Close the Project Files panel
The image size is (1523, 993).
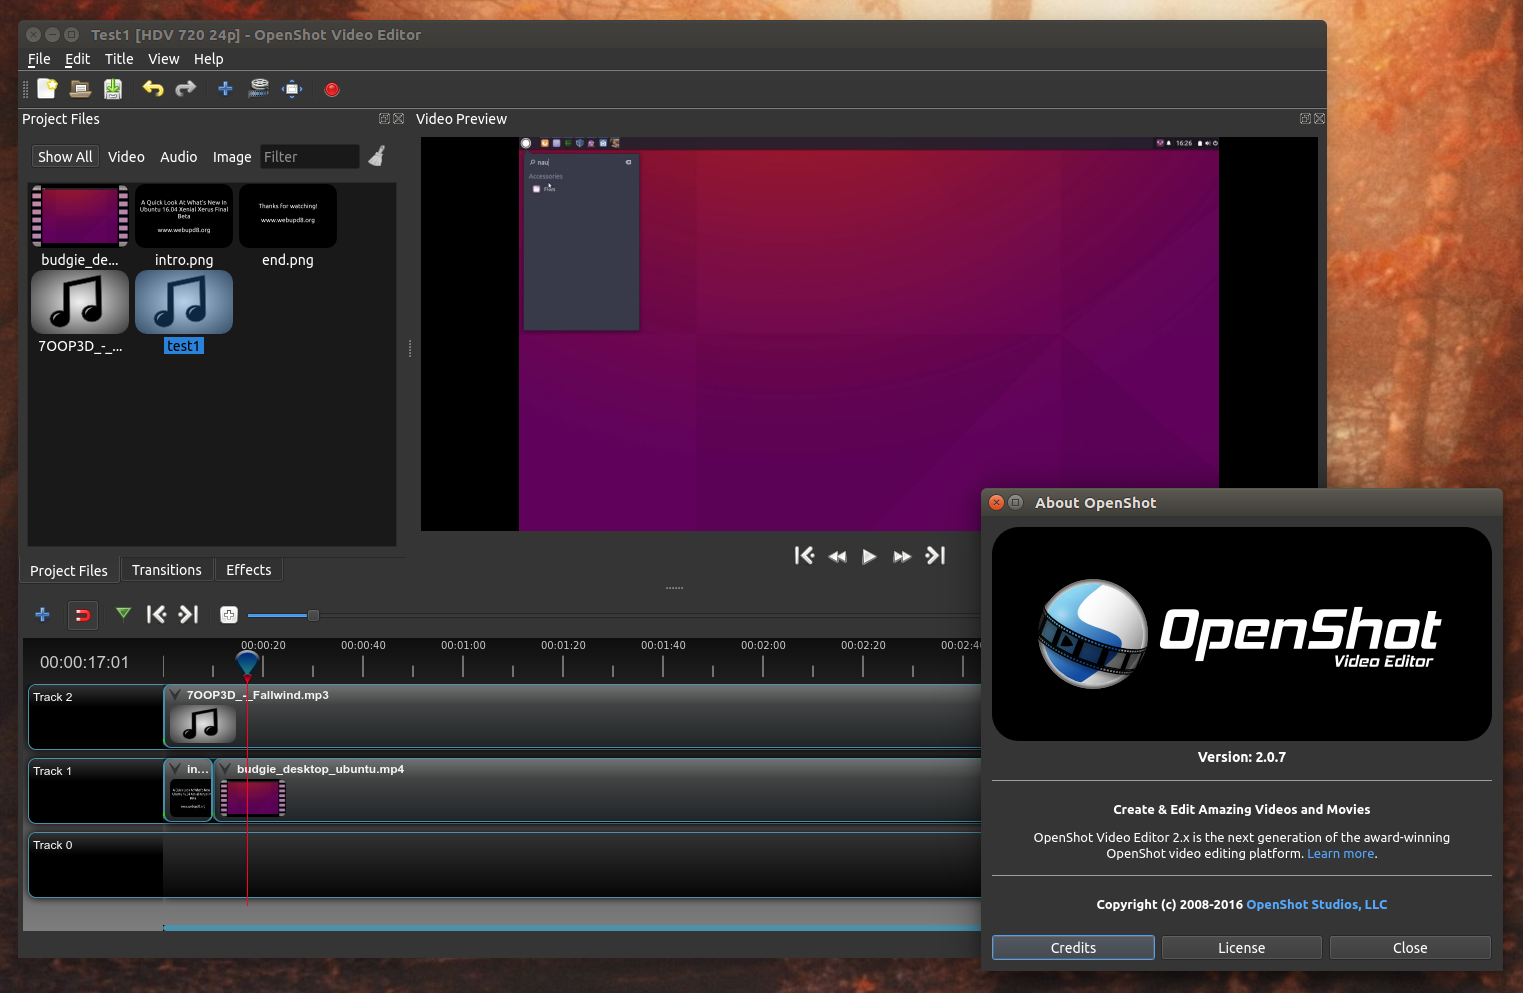398,119
